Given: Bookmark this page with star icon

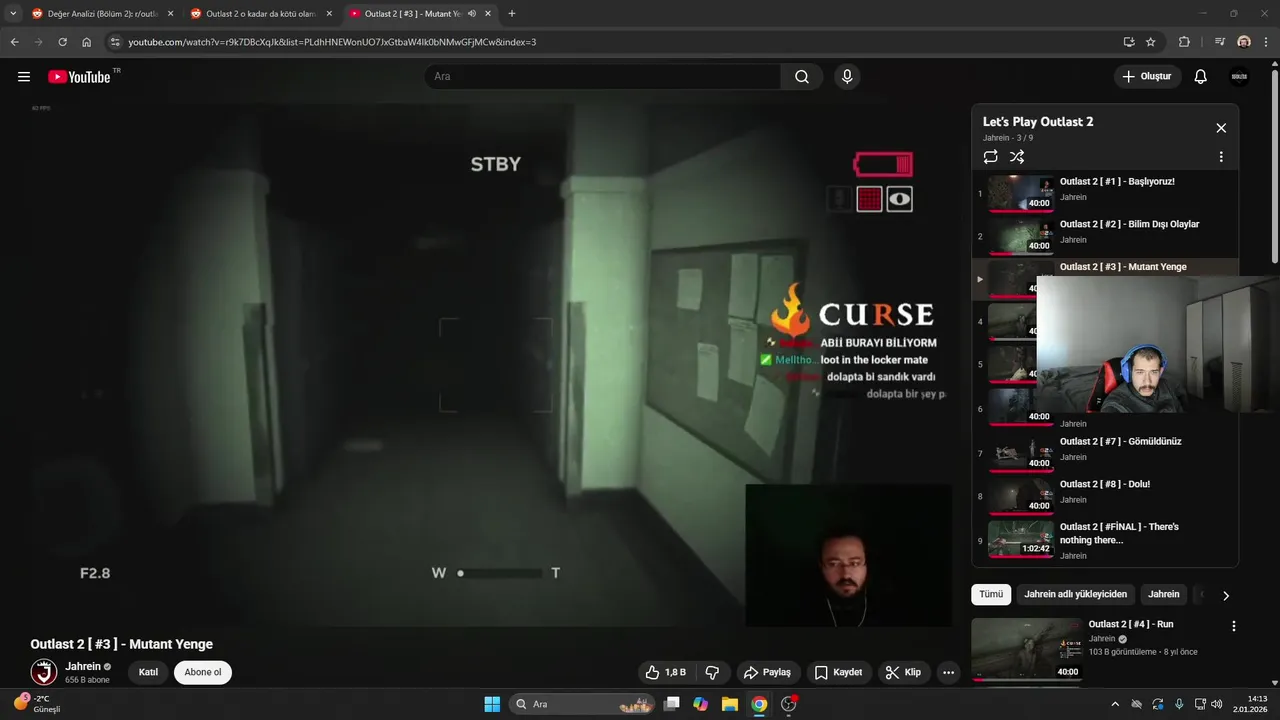Looking at the screenshot, I should pyautogui.click(x=1151, y=42).
